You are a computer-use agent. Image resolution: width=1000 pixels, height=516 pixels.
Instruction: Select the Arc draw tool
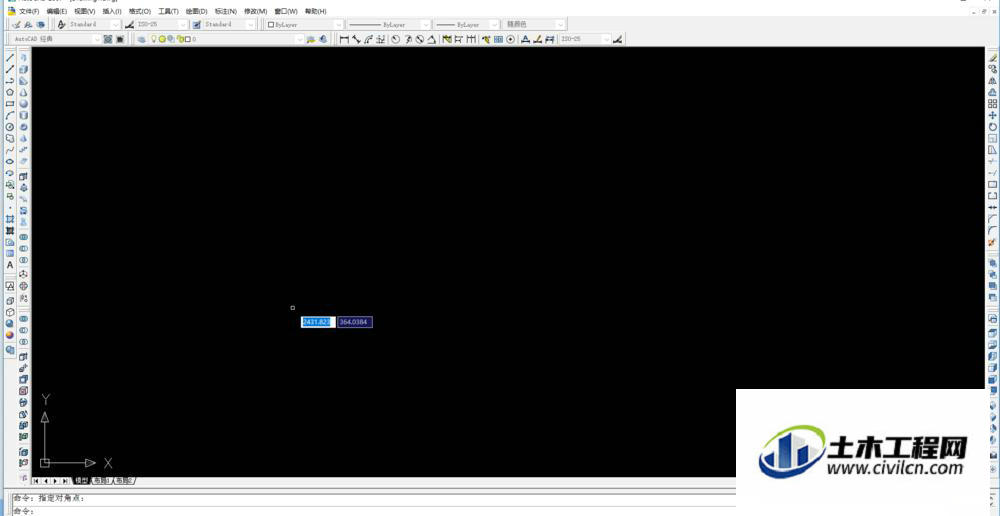(10, 115)
